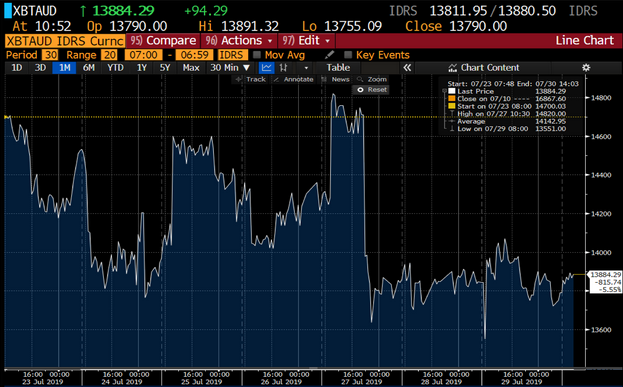The width and height of the screenshot is (623, 387).
Task: Edit the Range value 20 field
Action: [x=110, y=55]
